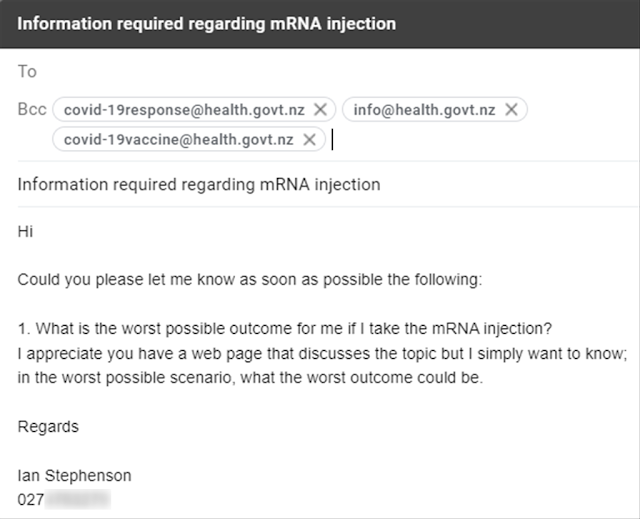This screenshot has height=519, width=640.
Task: Click the 'Hi' greeting line
Action: pyautogui.click(x=26, y=231)
